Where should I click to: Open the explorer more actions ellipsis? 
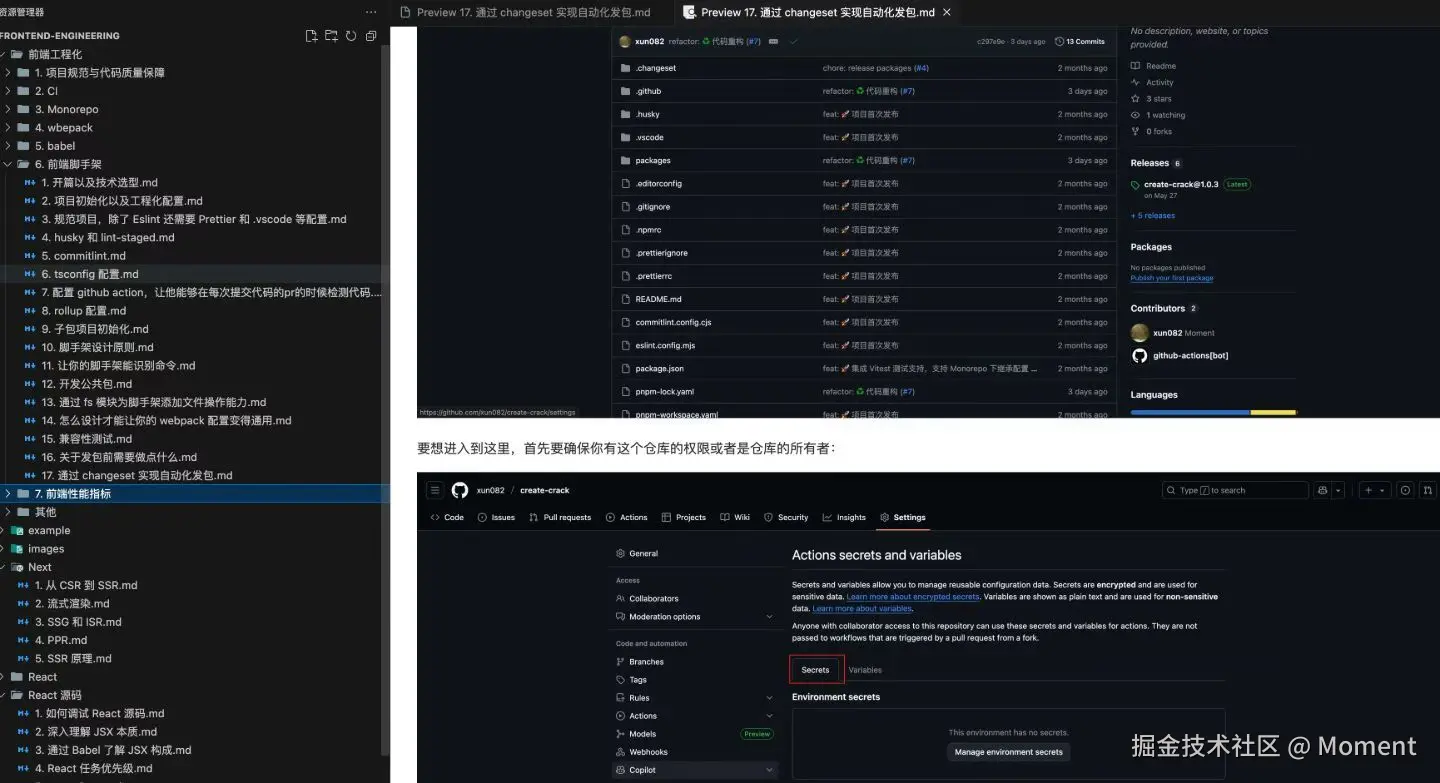pos(371,12)
